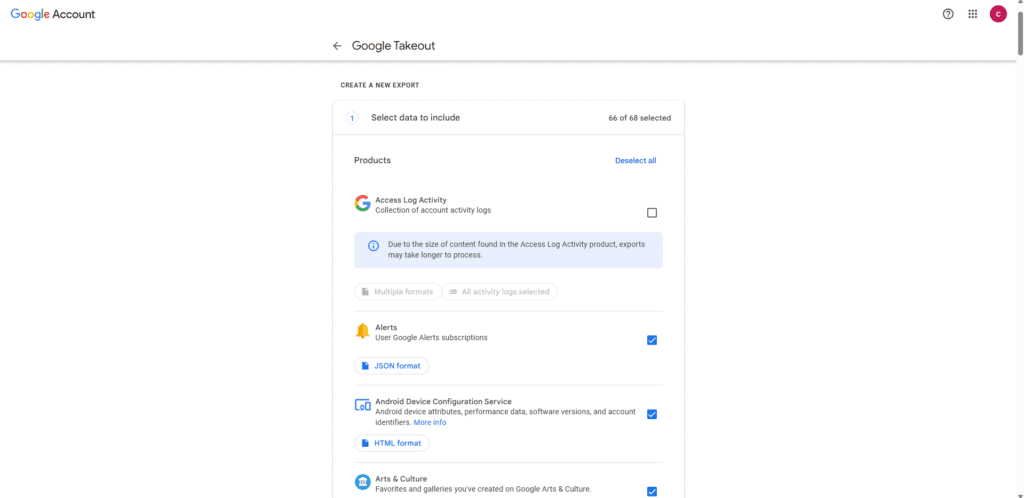This screenshot has width=1024, height=498.
Task: Click the info icon in blue notice
Action: point(374,245)
